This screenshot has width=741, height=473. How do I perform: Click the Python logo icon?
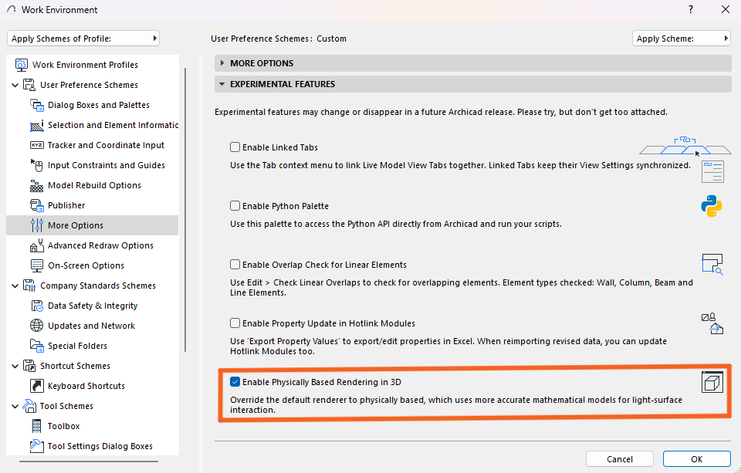[711, 206]
